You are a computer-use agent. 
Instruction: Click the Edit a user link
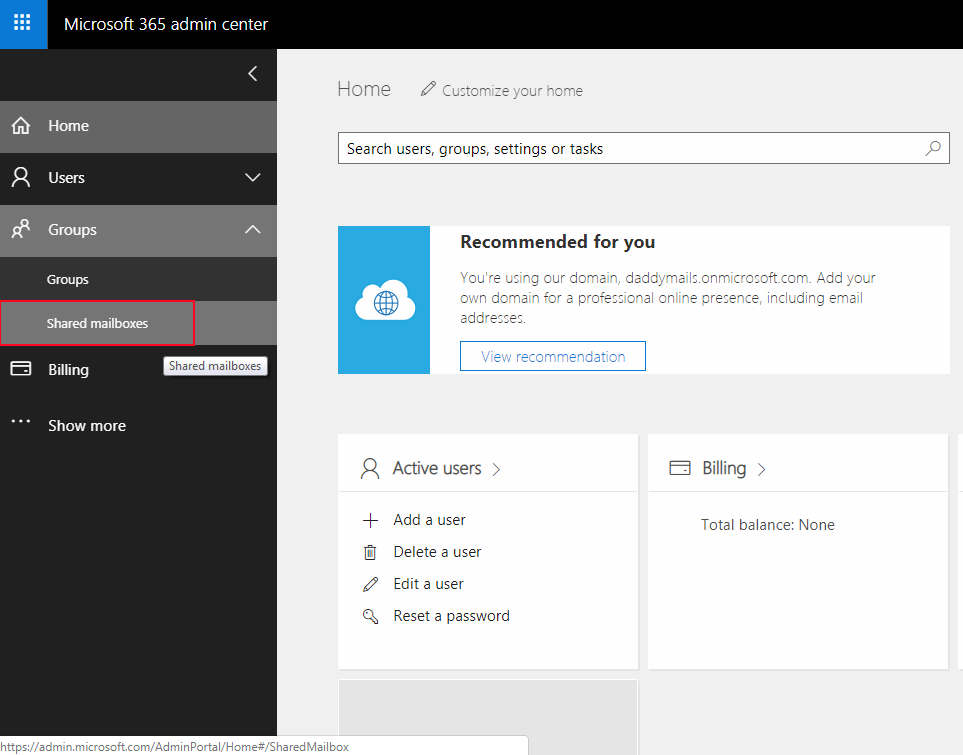[x=429, y=584]
